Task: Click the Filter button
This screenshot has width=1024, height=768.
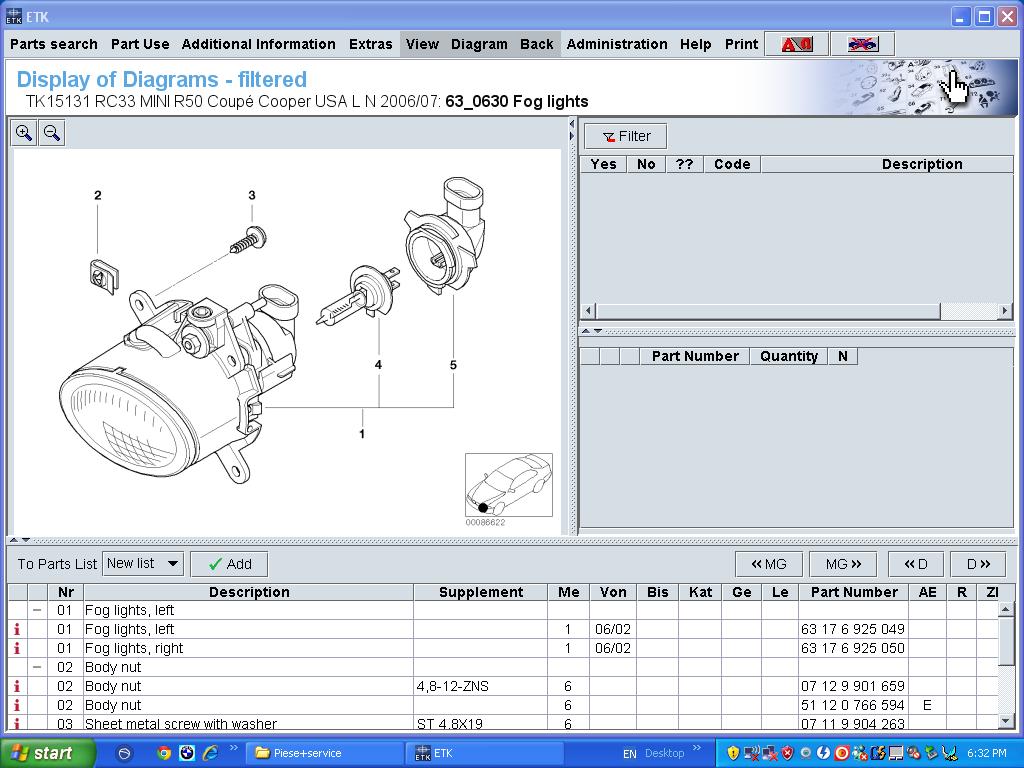Action: pos(626,136)
